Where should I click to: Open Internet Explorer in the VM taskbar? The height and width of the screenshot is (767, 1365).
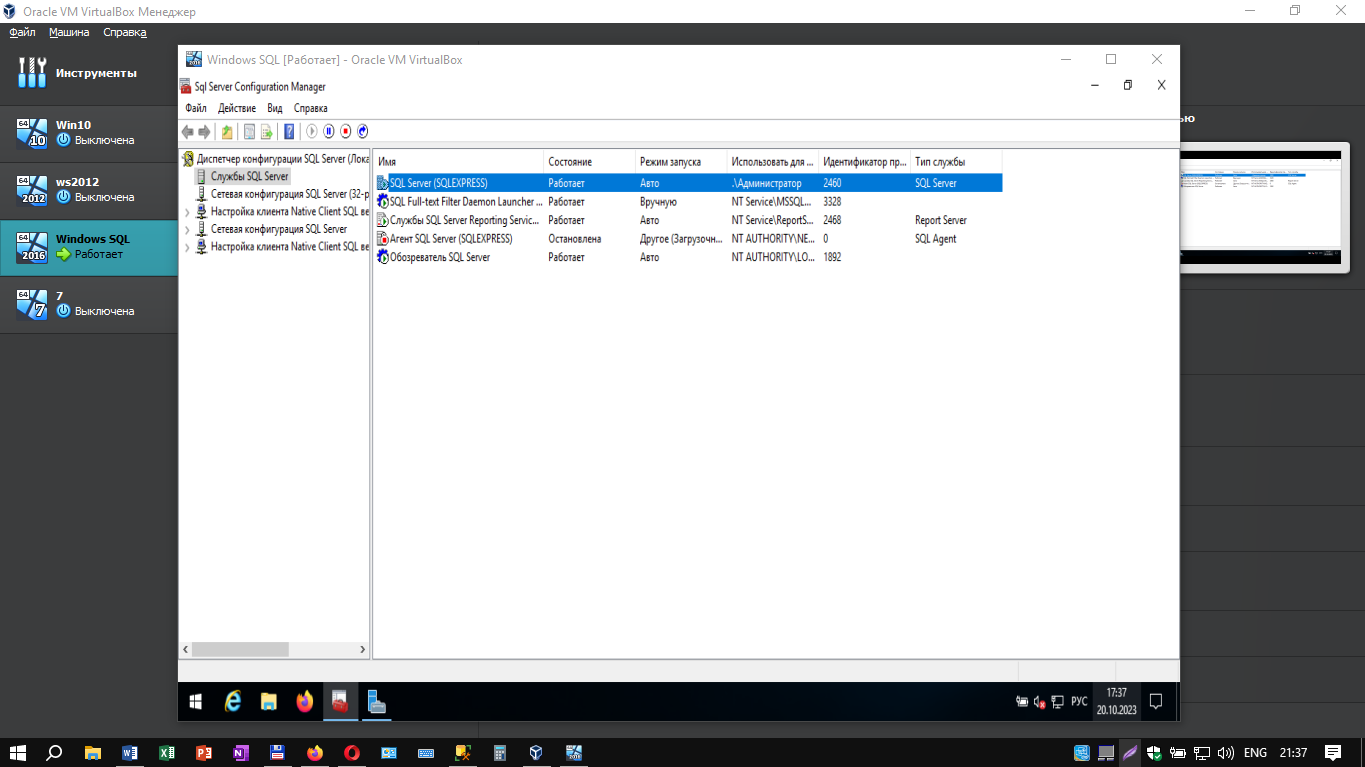coord(233,702)
